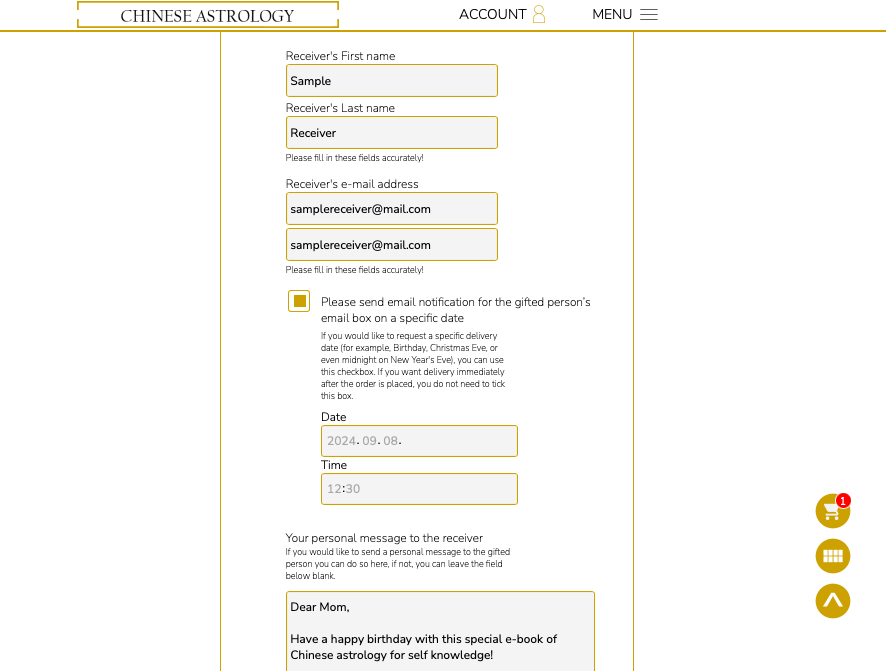This screenshot has width=886, height=671.
Task: Click the scroll-to-top arrow icon
Action: click(833, 601)
